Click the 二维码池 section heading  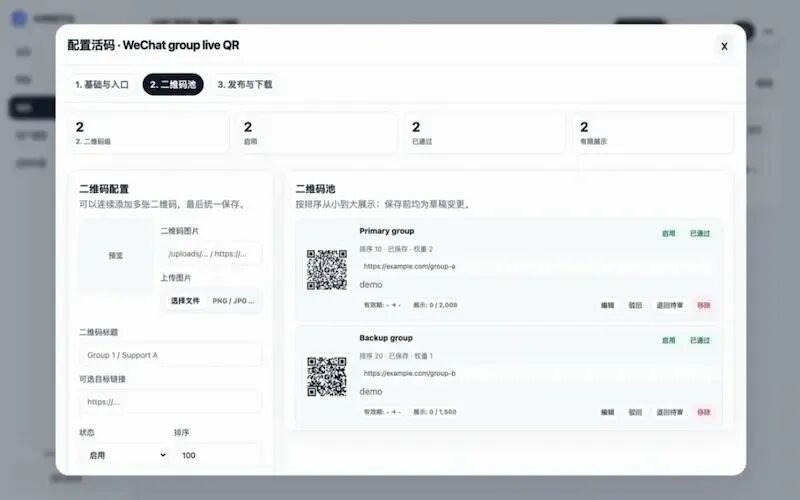point(315,189)
